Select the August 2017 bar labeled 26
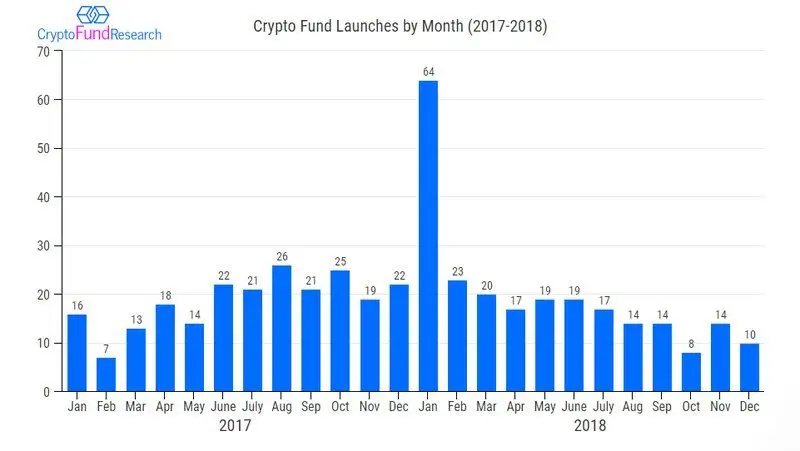This screenshot has width=800, height=451. (x=282, y=329)
